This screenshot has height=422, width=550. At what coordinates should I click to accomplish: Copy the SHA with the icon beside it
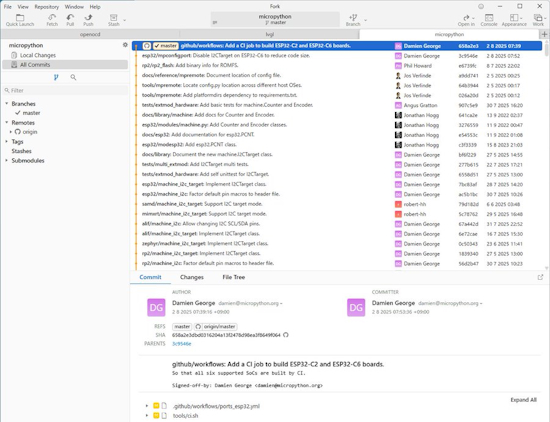click(x=286, y=335)
